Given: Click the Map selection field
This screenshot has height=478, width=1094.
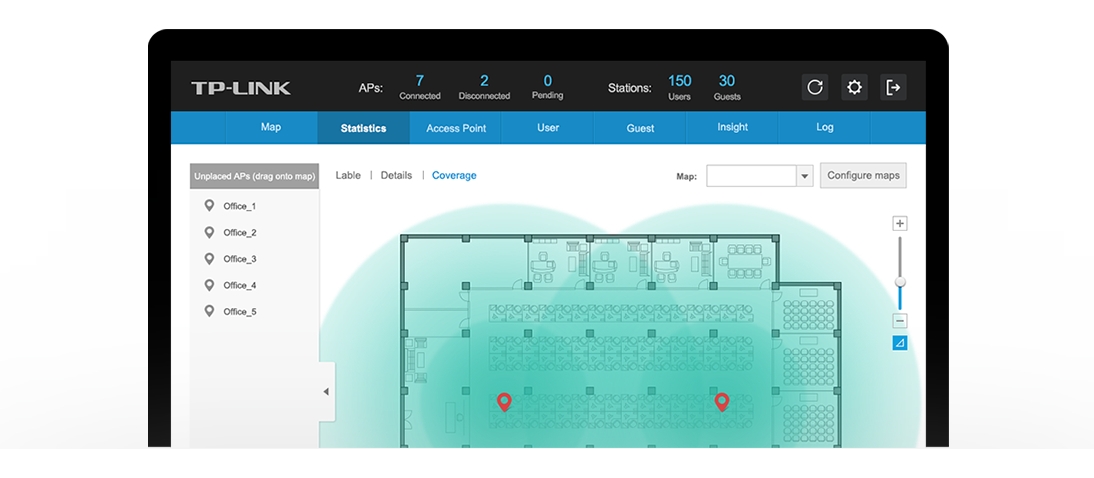Looking at the screenshot, I should (751, 176).
